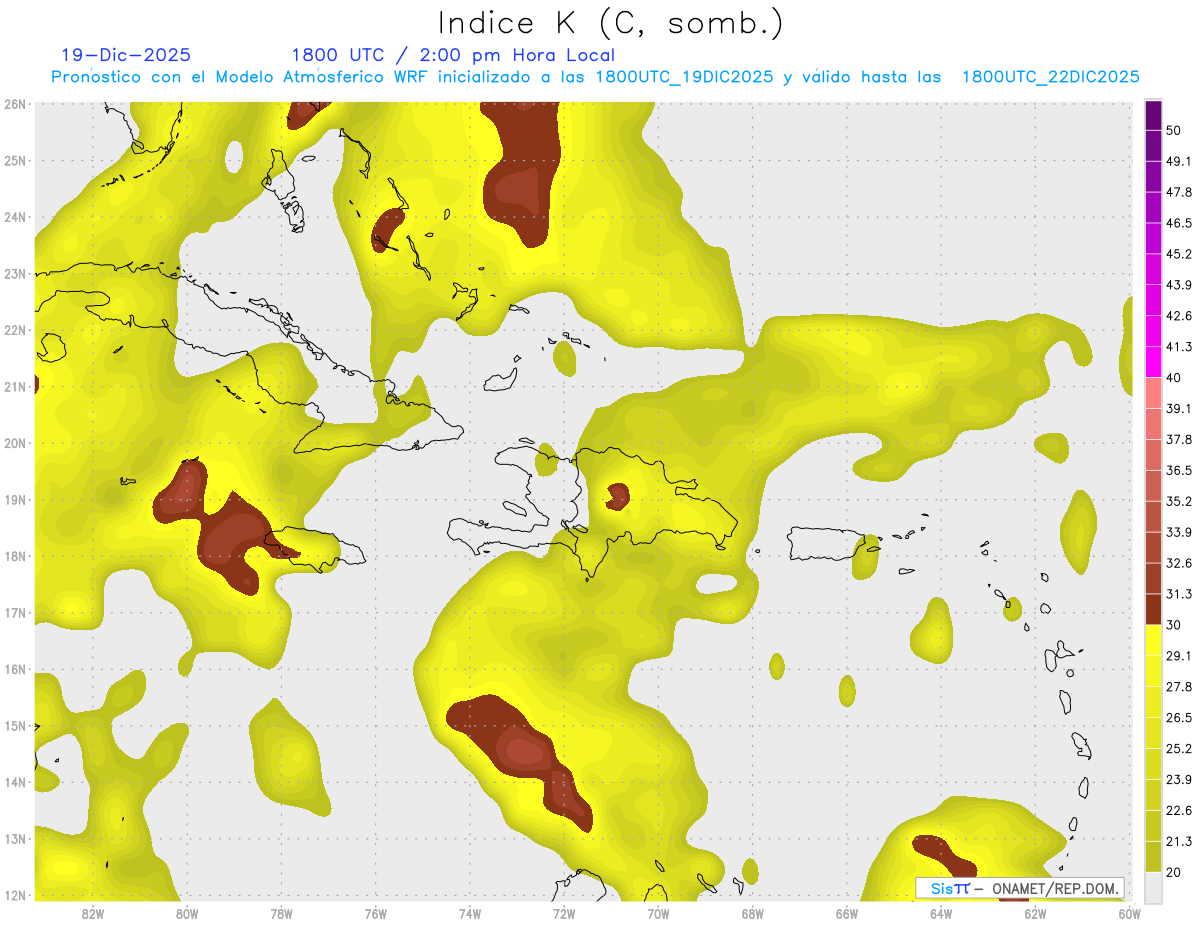The width and height of the screenshot is (1200, 927).
Task: Click the colorbar value 30
Action: coord(1175,625)
